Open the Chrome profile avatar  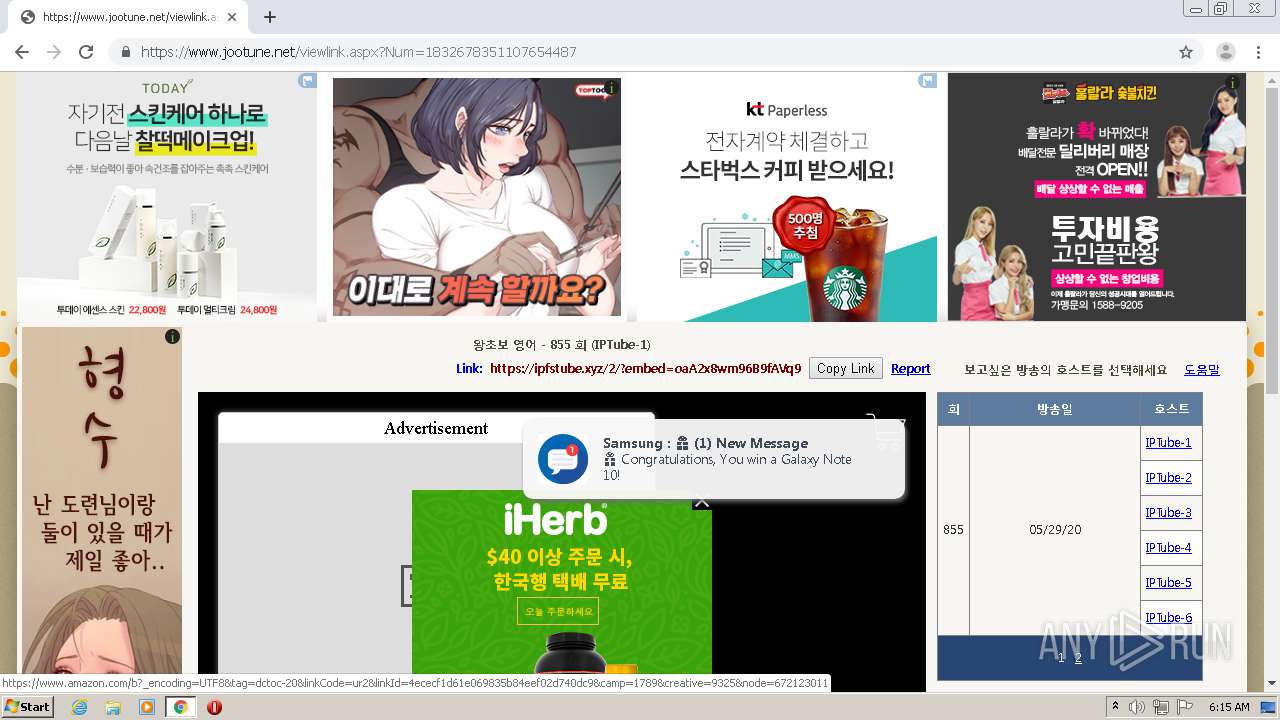coord(1226,52)
